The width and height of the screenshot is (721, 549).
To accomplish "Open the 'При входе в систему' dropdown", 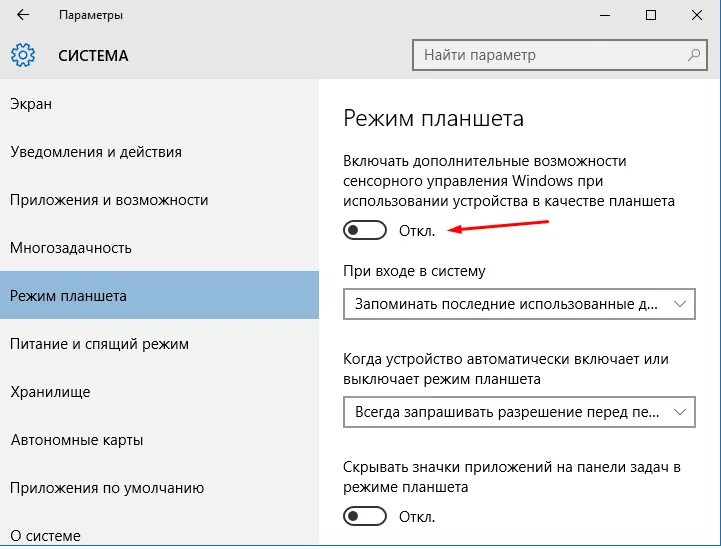I will 519,304.
